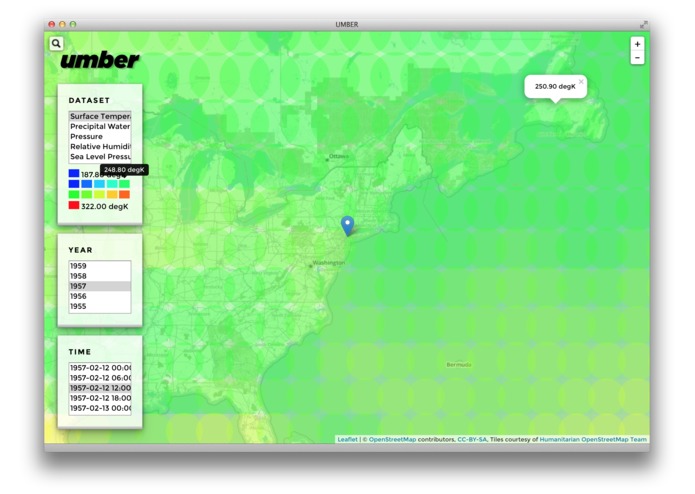Viewport: 695px width, 494px height.
Task: Open the Humanitarian OpenStreetMap Team link
Action: click(x=593, y=439)
